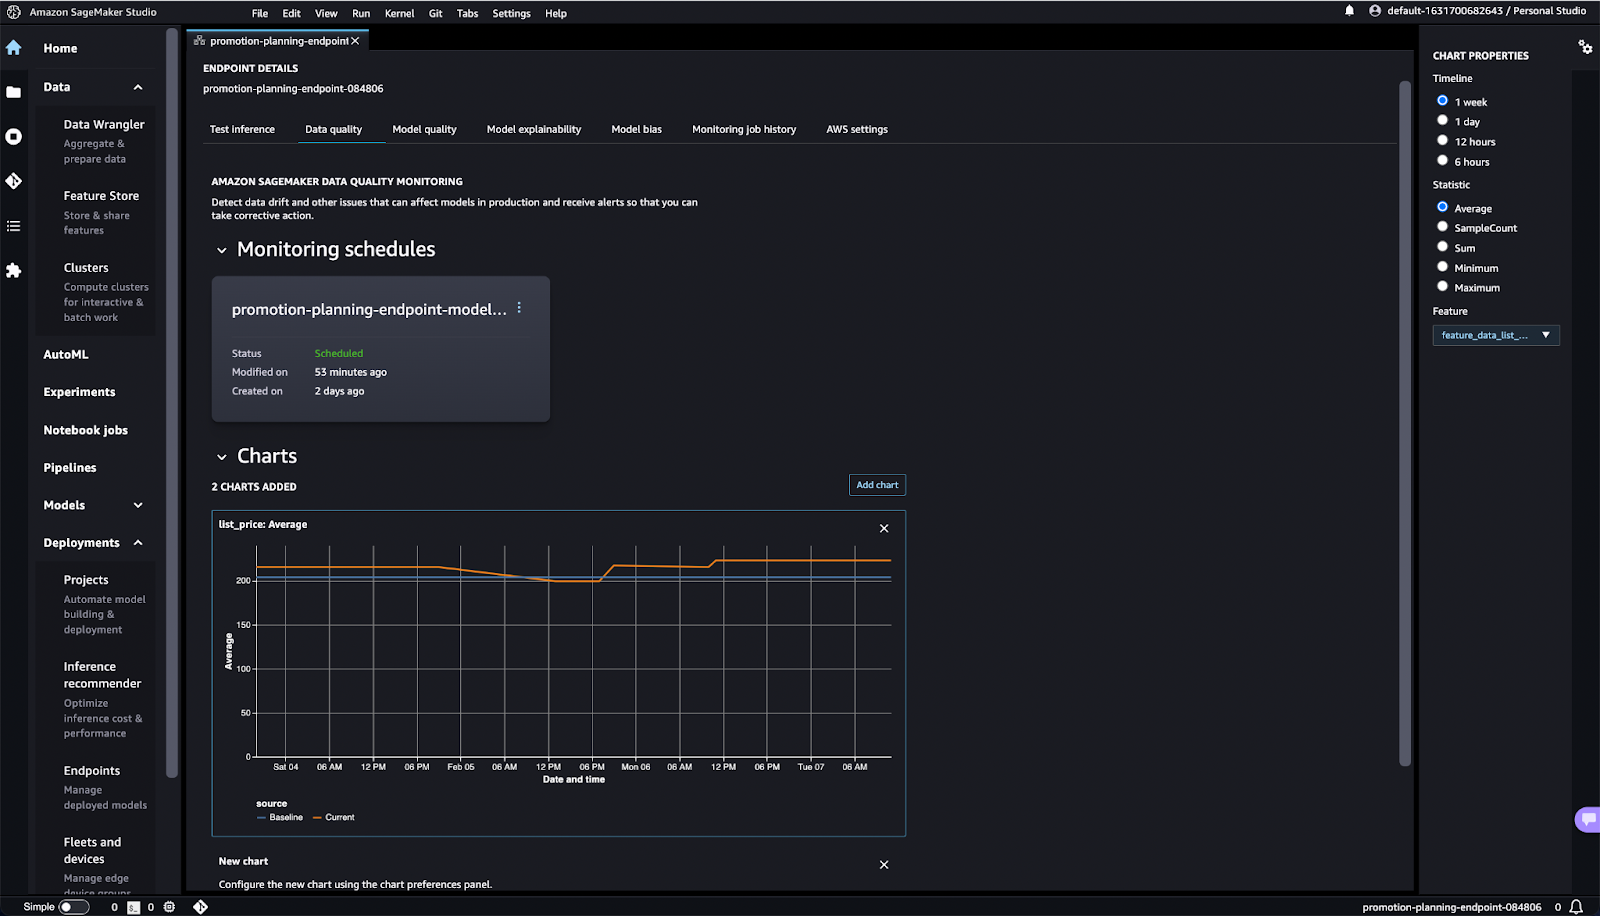Expand the Models section in sidebar
Image resolution: width=1600 pixels, height=916 pixels.
pyautogui.click(x=138, y=505)
